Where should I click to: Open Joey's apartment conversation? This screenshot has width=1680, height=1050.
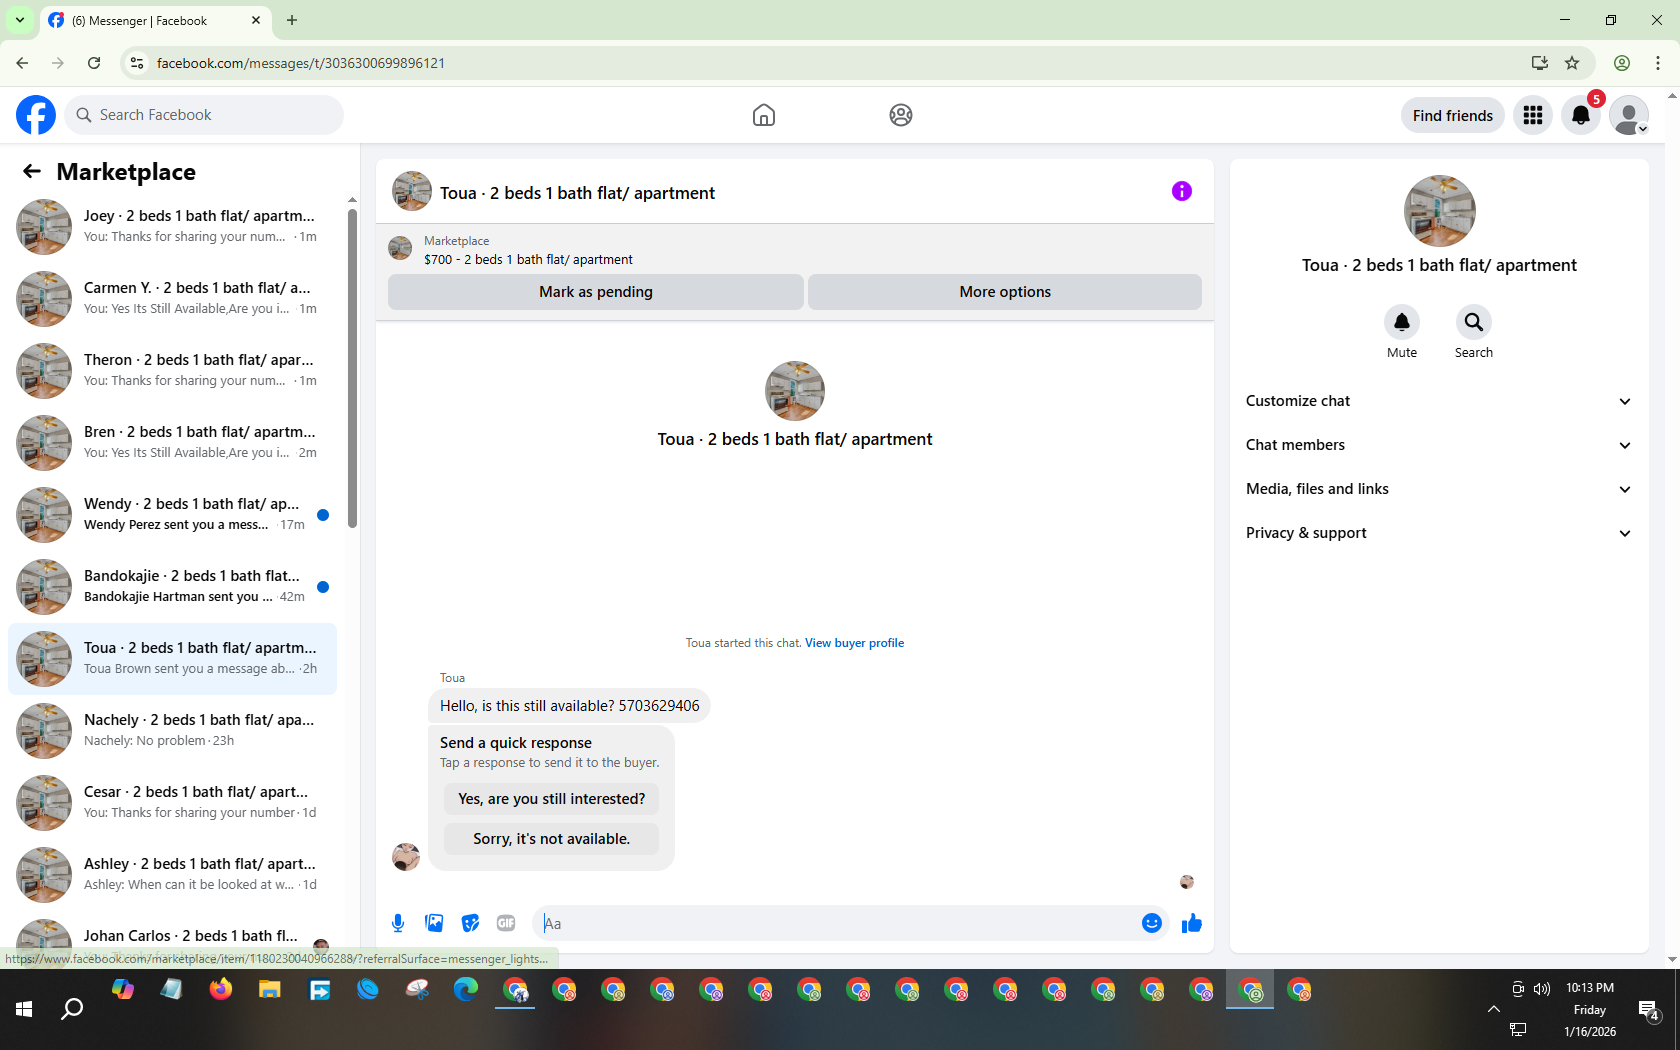pyautogui.click(x=172, y=227)
